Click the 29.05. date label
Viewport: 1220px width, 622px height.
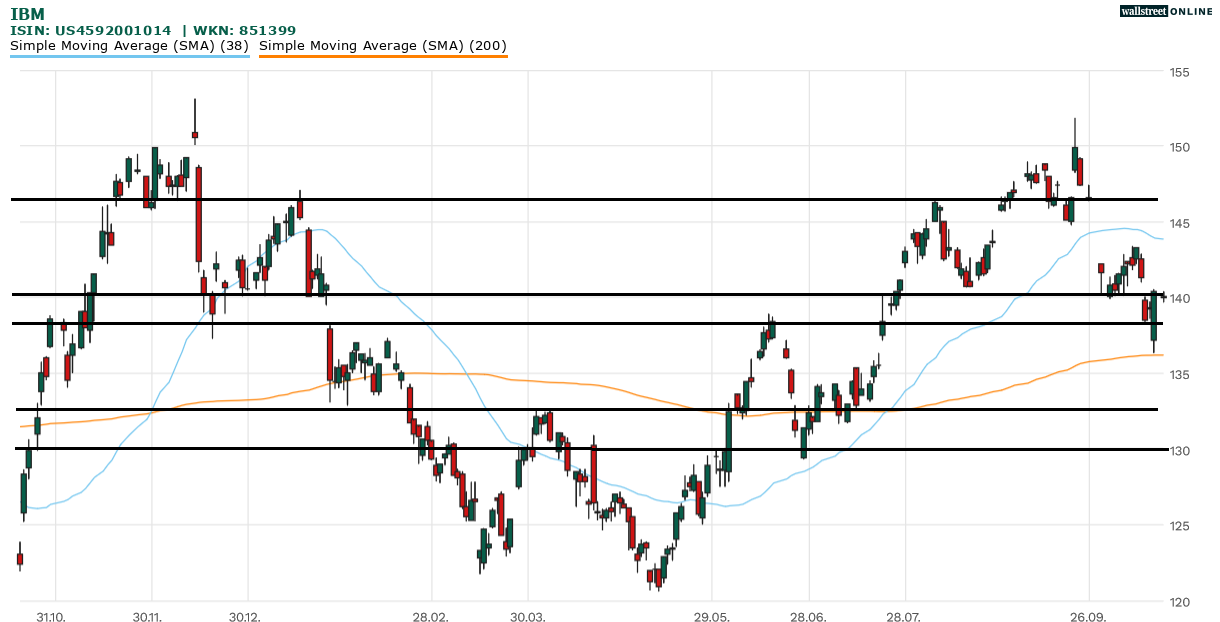711,616
